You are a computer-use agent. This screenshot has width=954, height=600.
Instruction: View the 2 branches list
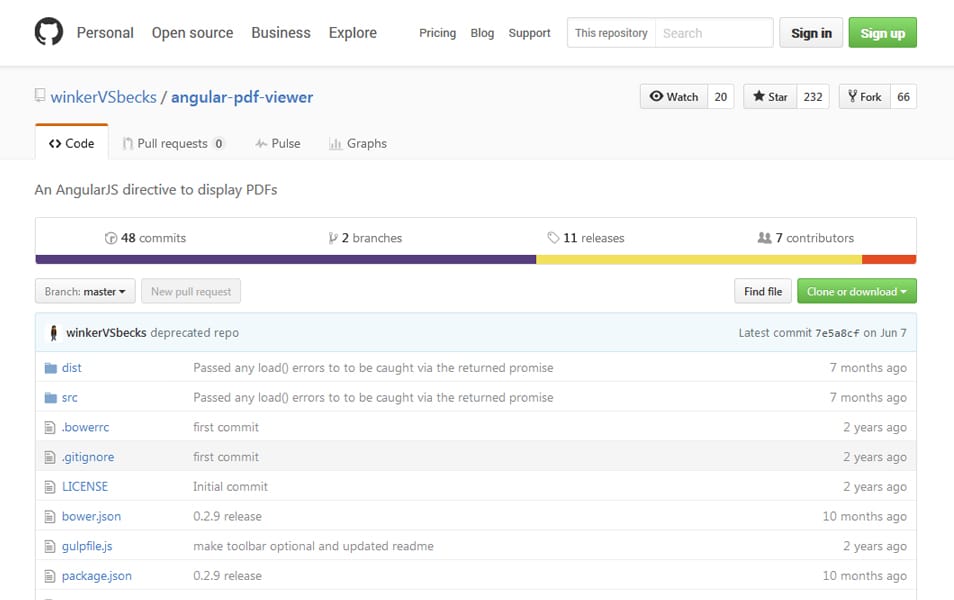[365, 238]
